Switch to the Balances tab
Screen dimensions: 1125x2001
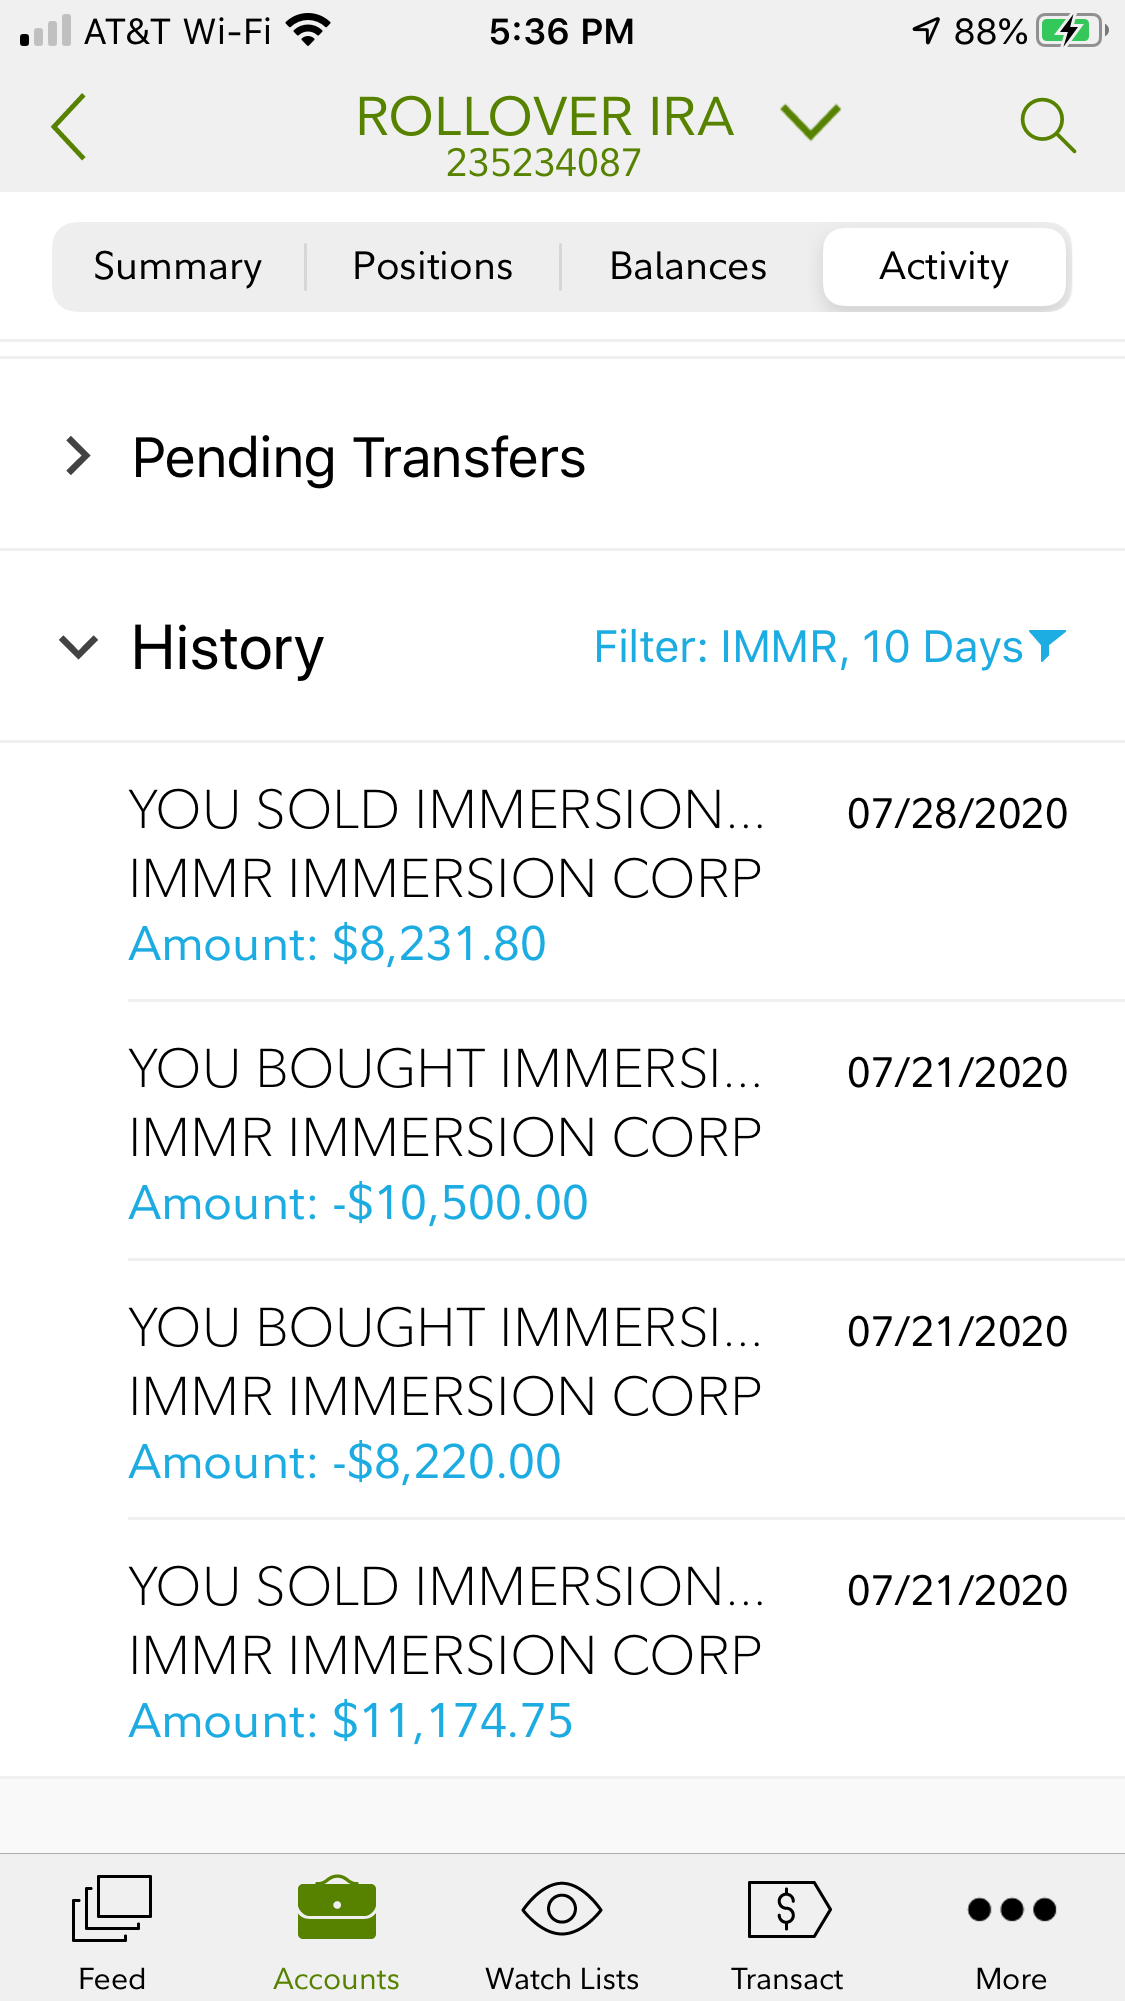(x=688, y=267)
